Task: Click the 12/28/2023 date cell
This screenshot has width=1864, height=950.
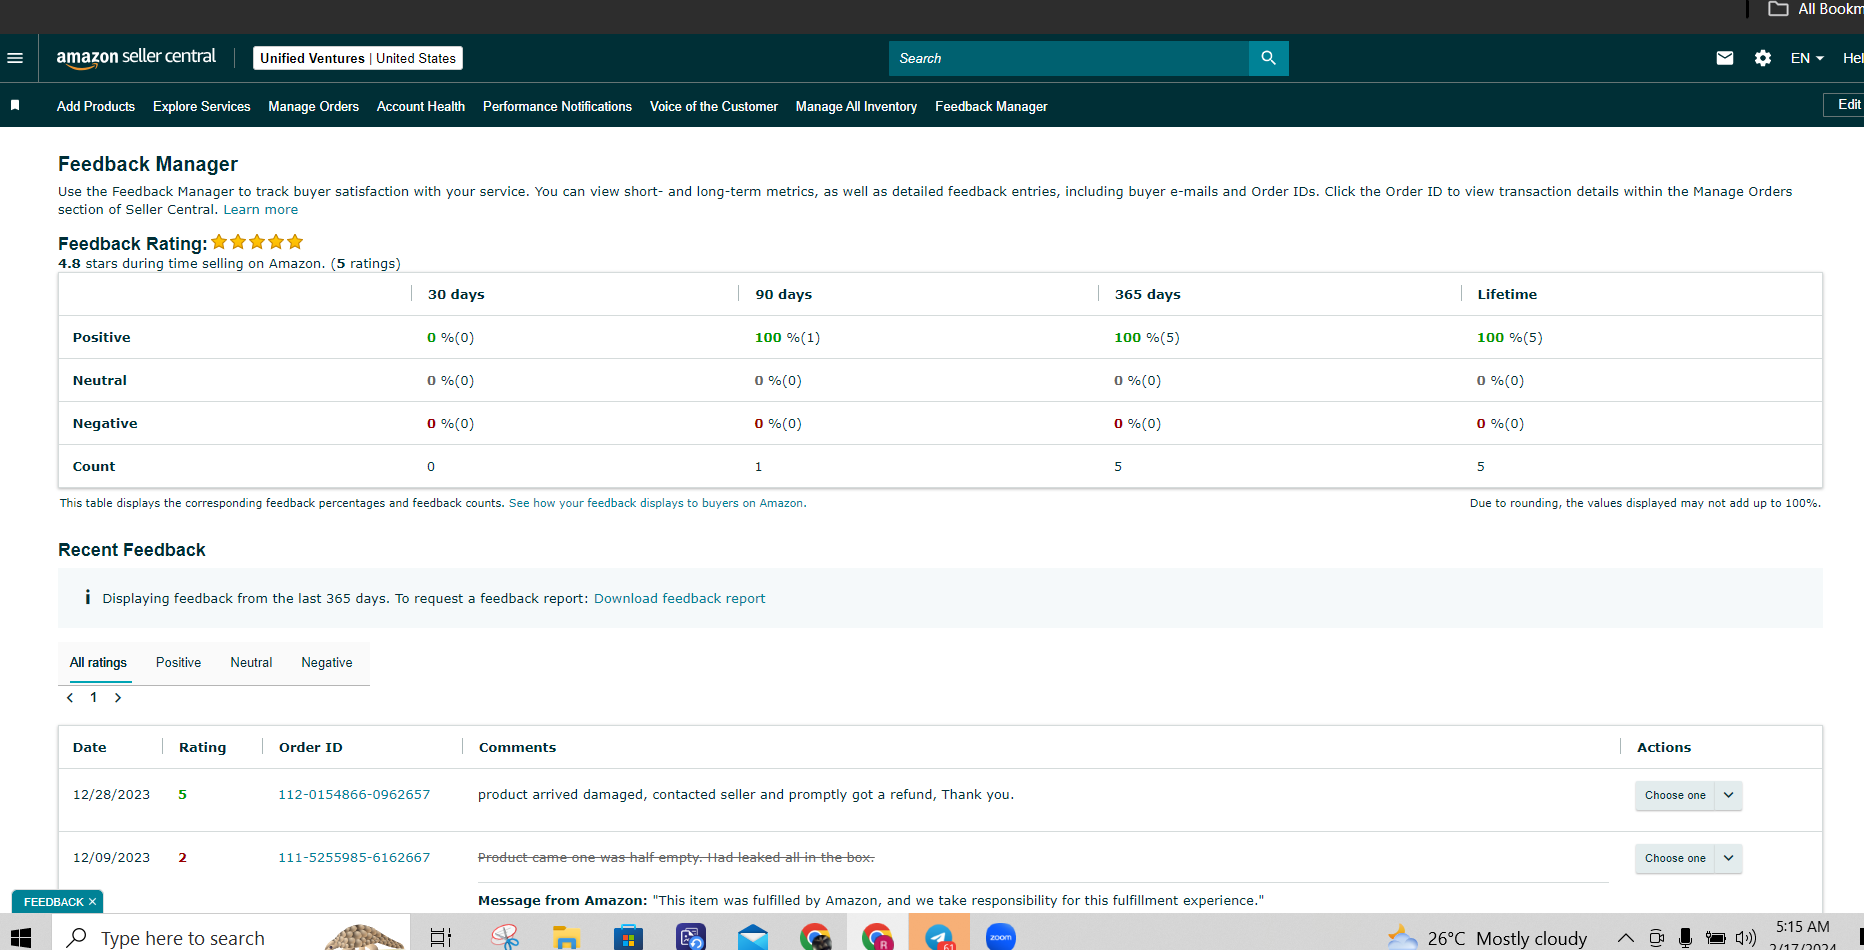Action: (x=111, y=795)
